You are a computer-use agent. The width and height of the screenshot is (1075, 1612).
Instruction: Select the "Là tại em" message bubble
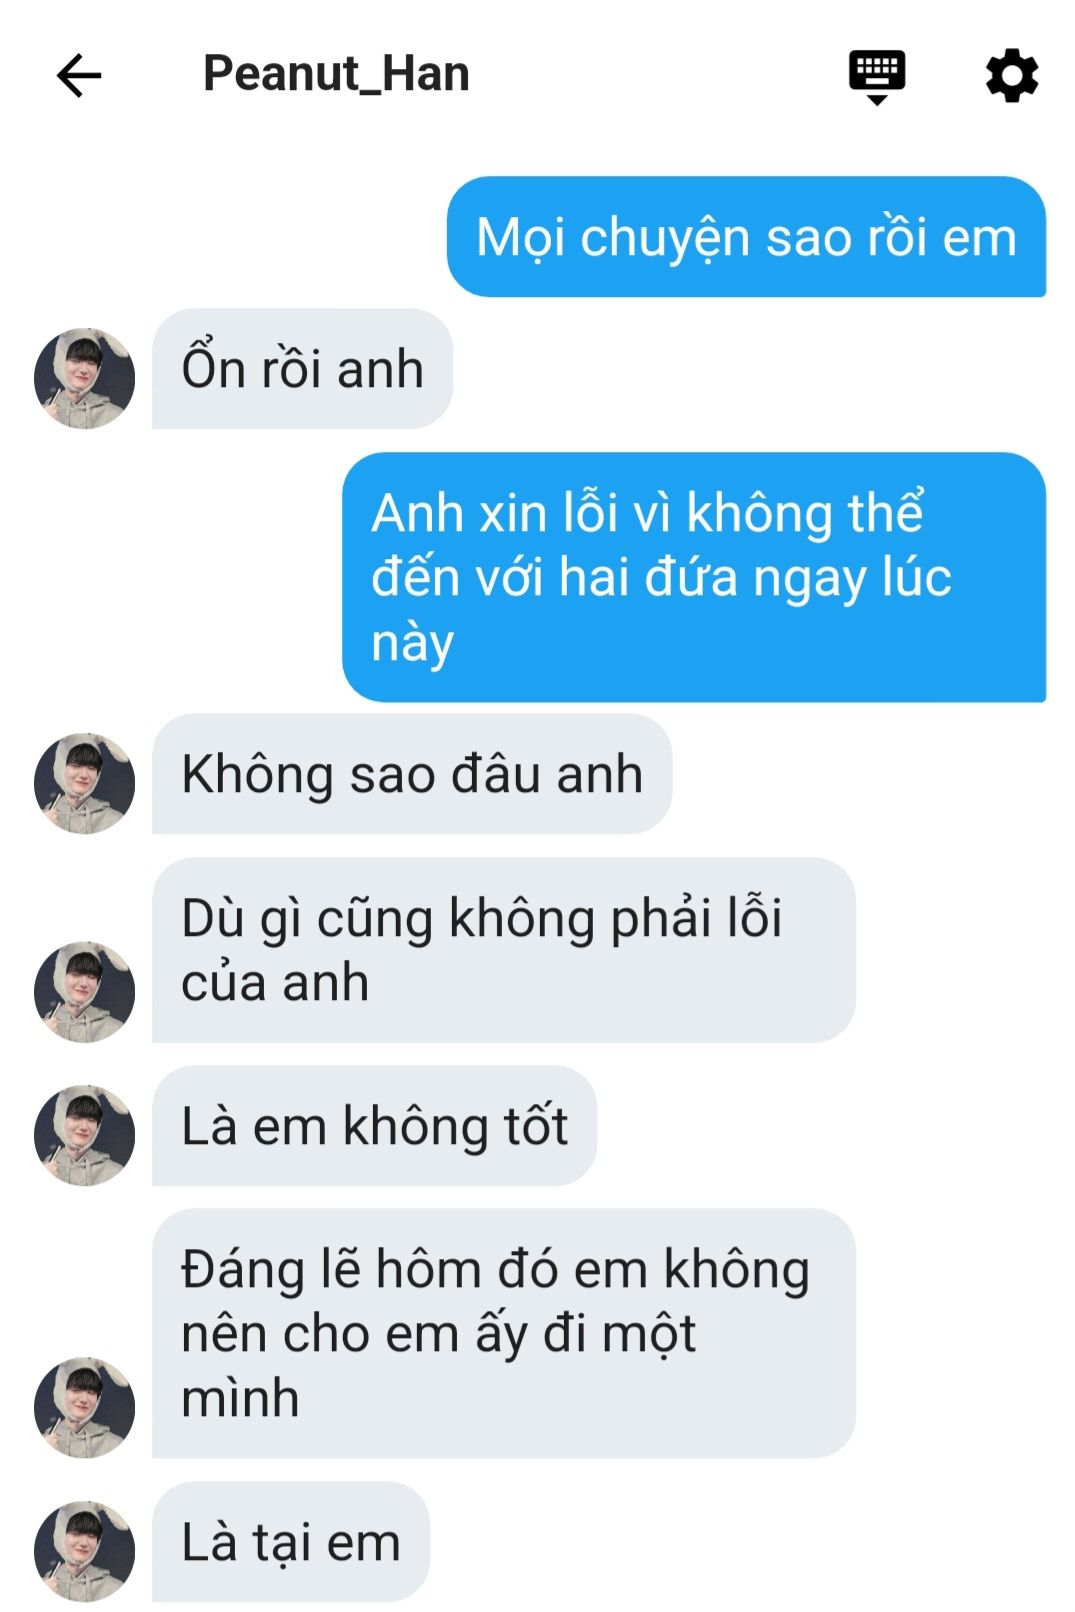(291, 1542)
